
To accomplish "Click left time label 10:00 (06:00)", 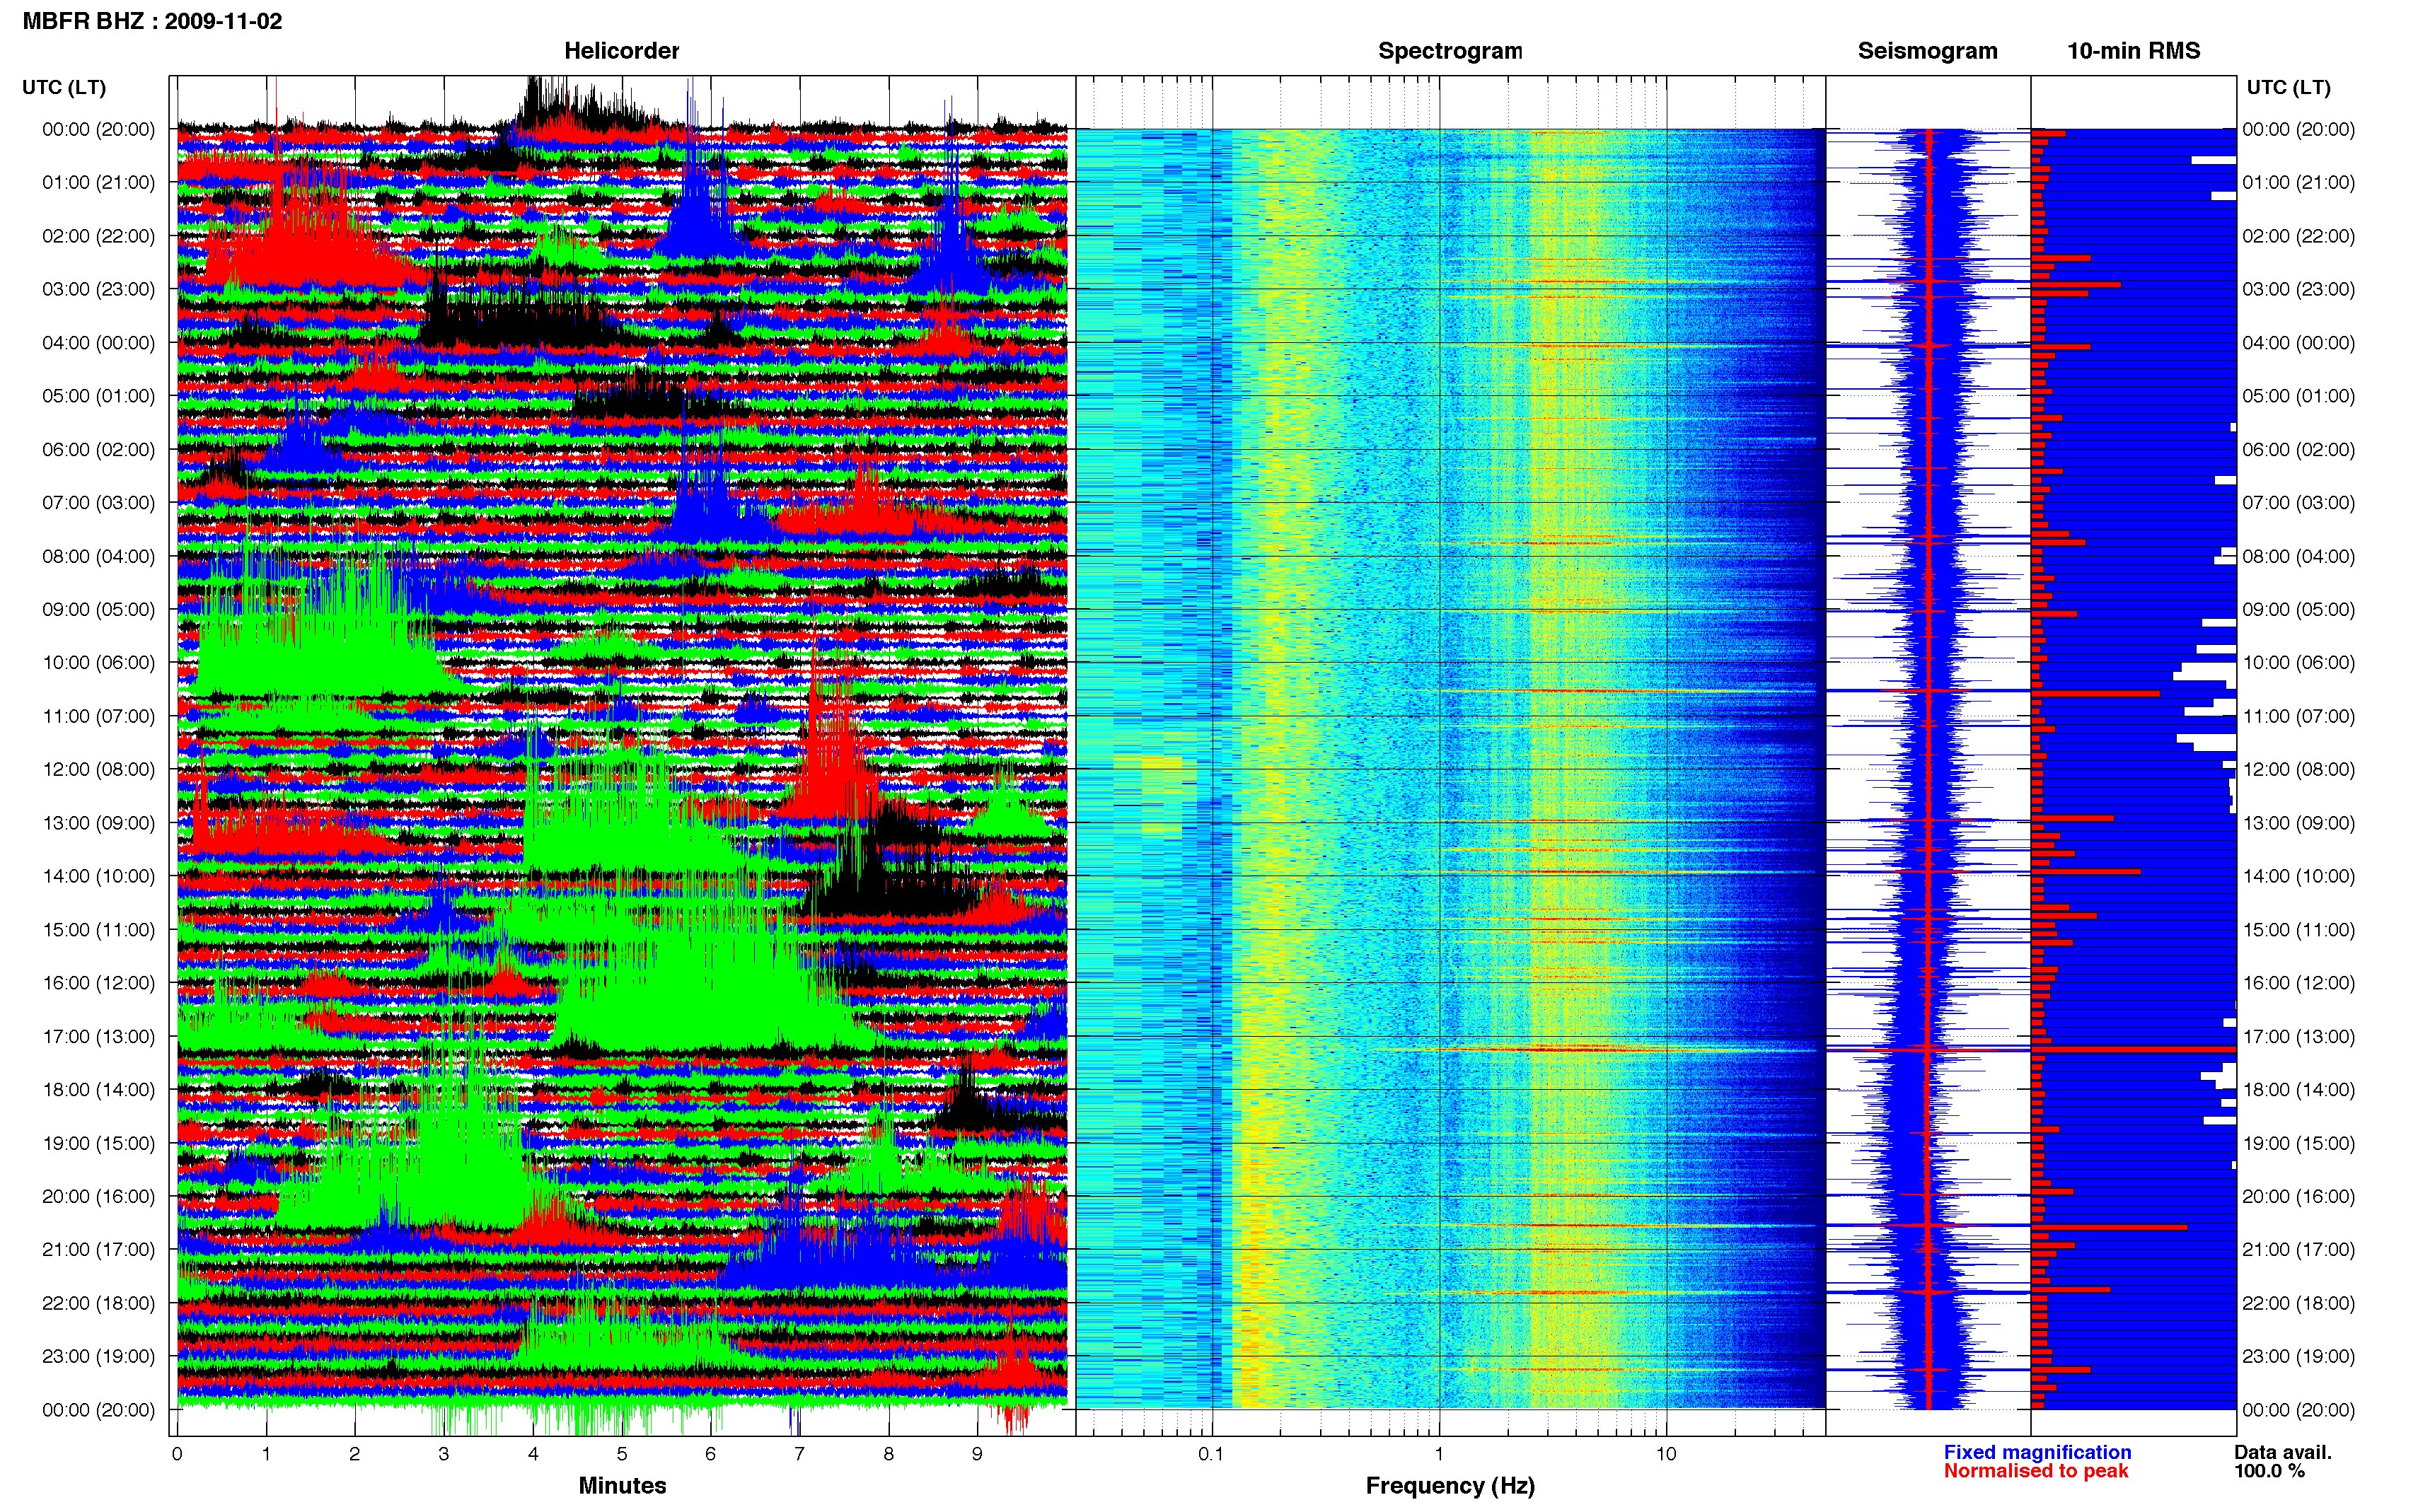I will pos(98,662).
